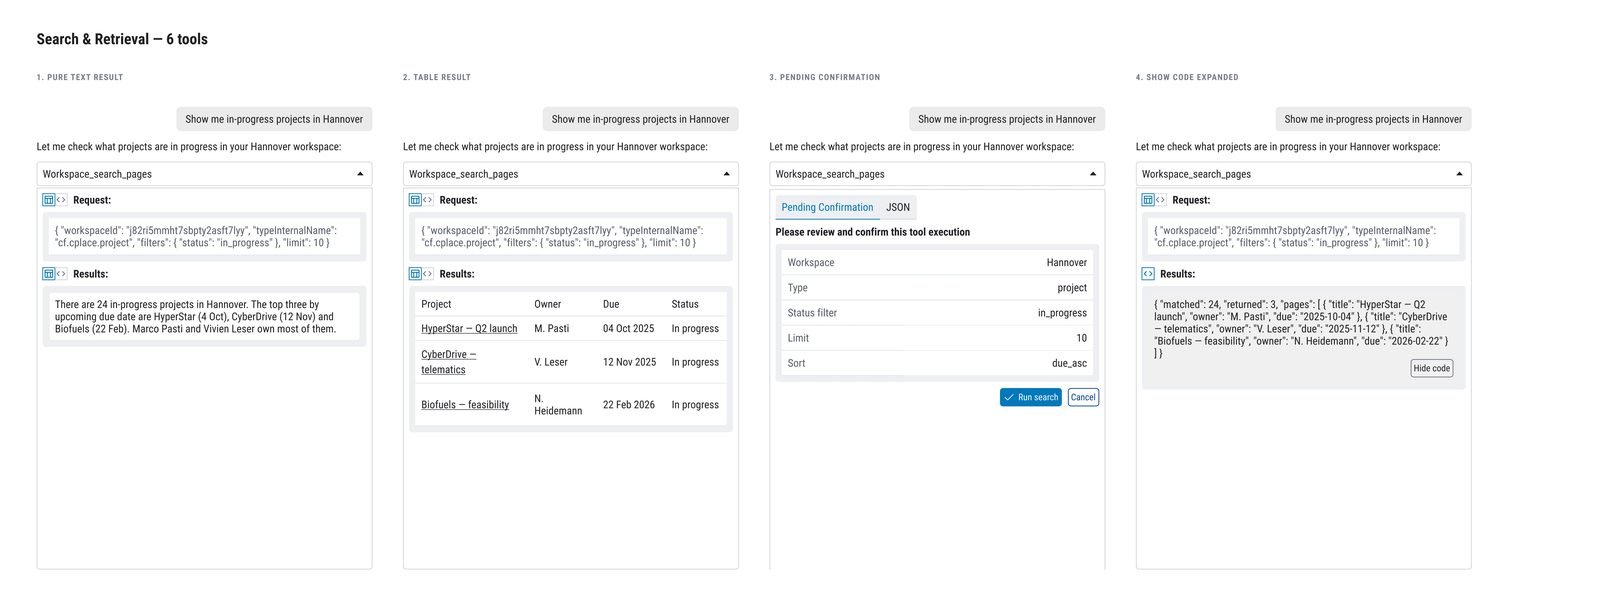Open the HyperStar — Q2 launch link
Image resolution: width=1600 pixels, height=600 pixels.
point(469,329)
